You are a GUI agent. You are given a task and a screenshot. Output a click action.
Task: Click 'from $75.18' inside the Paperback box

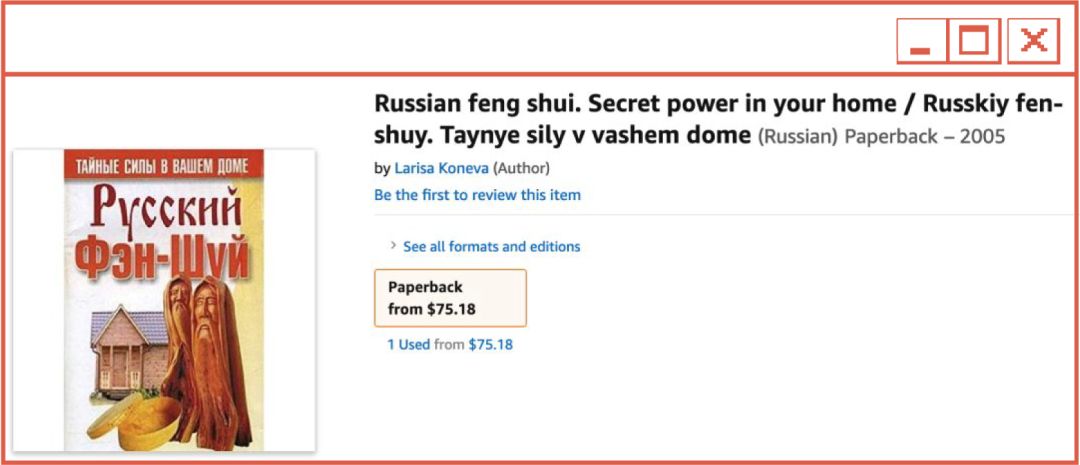coord(431,309)
